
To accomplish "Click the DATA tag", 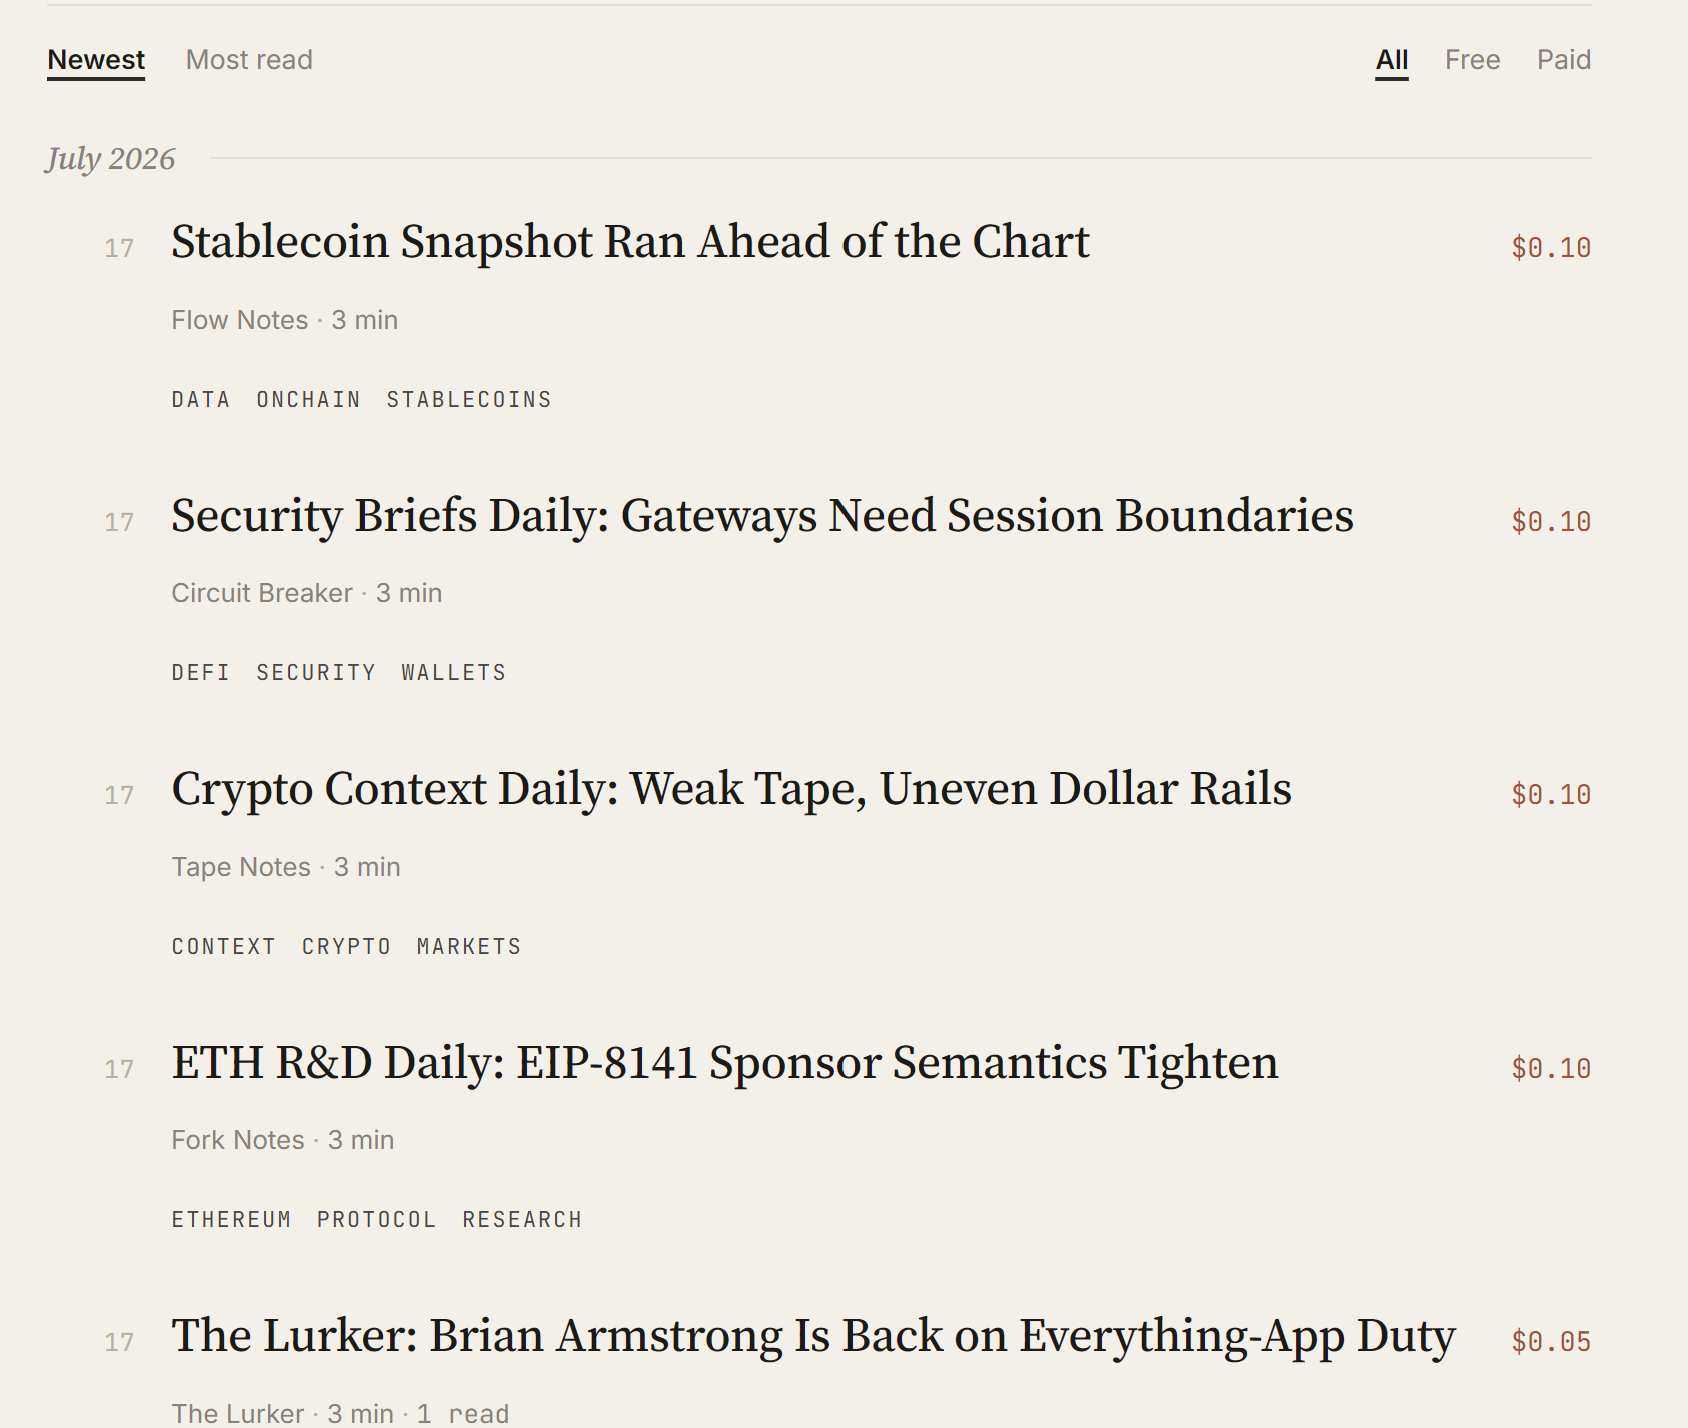I will click(x=201, y=400).
